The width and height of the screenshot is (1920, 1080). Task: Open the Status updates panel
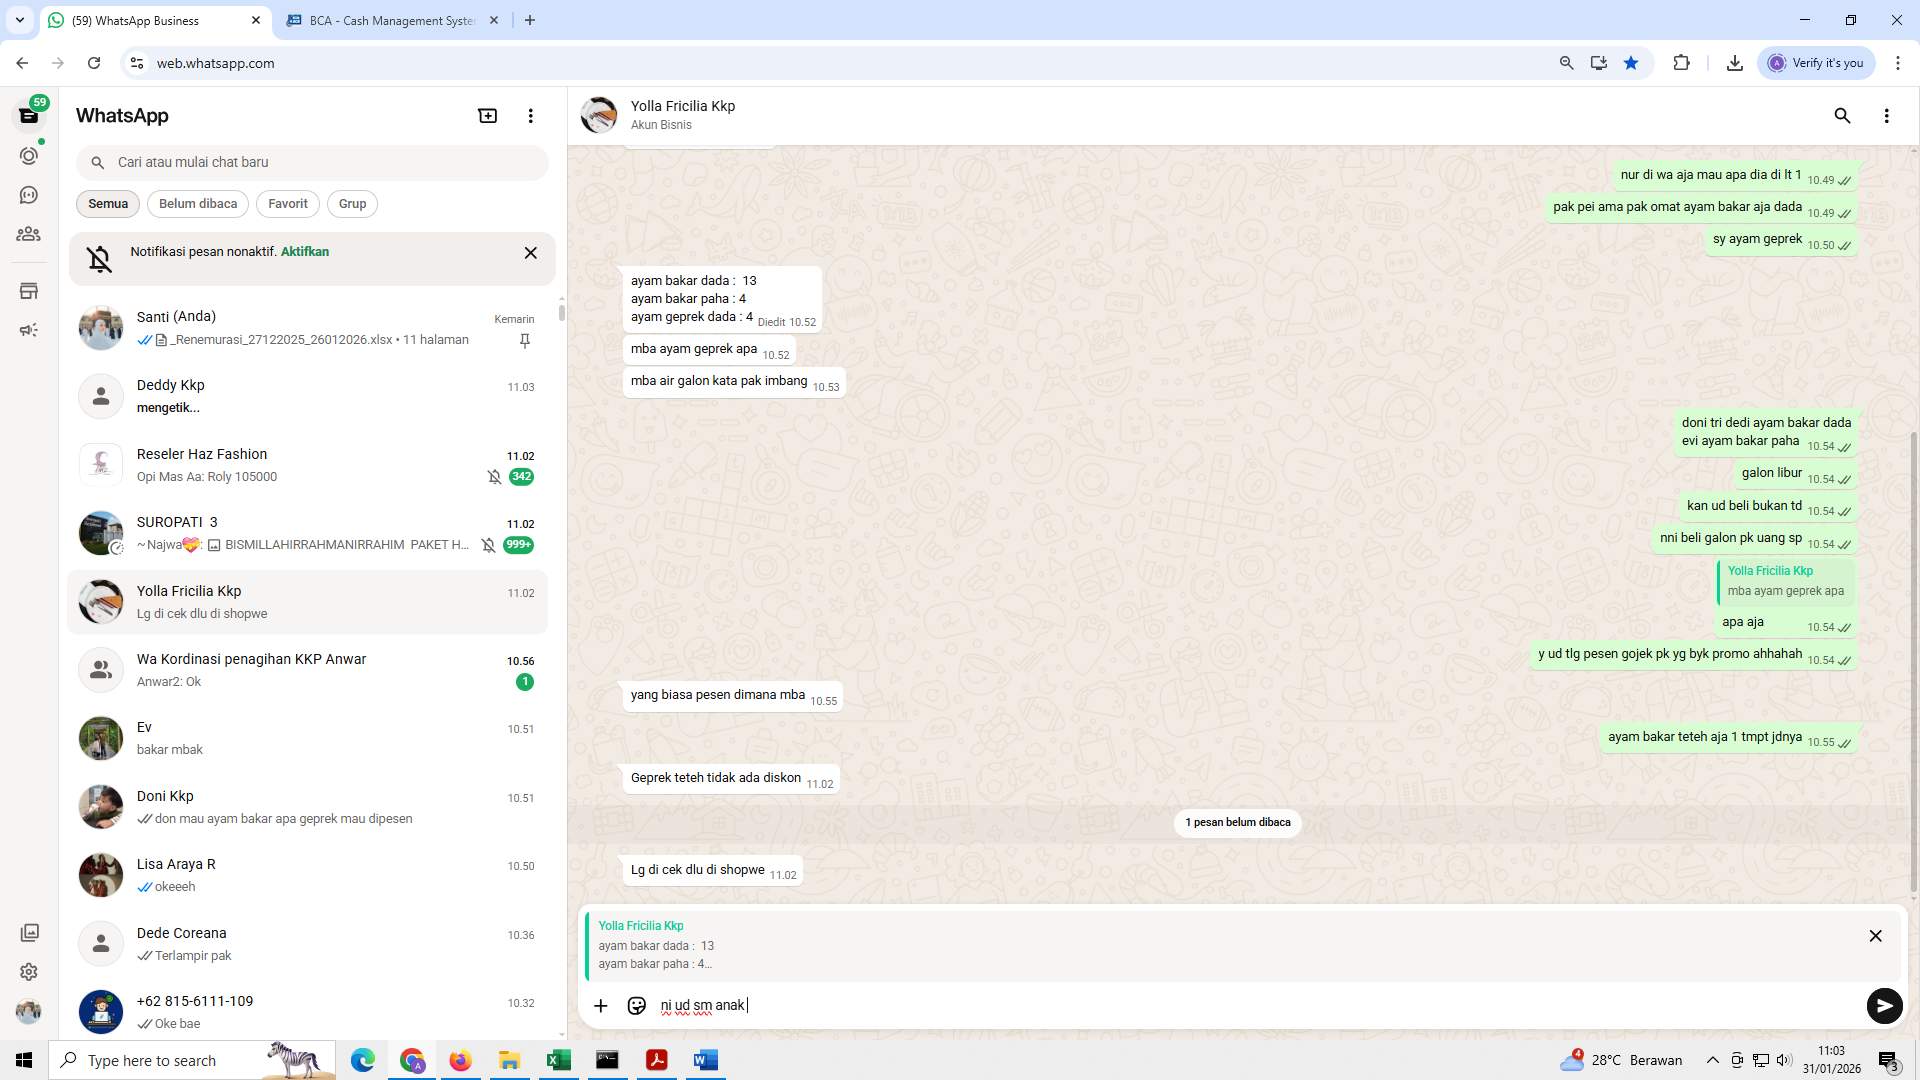click(29, 155)
